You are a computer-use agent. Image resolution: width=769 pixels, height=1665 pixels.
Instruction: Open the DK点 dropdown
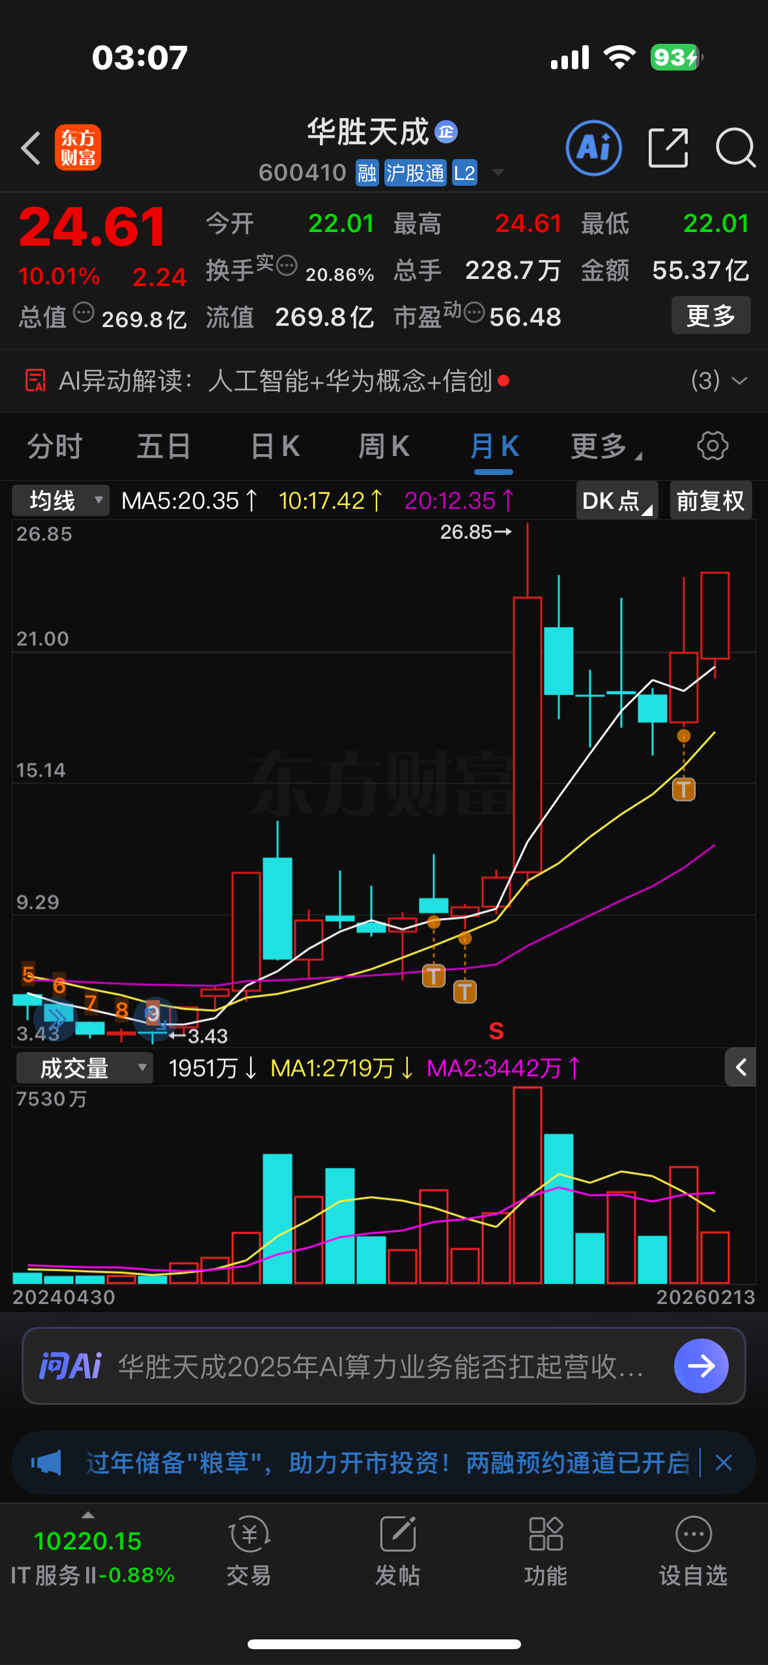tap(617, 500)
